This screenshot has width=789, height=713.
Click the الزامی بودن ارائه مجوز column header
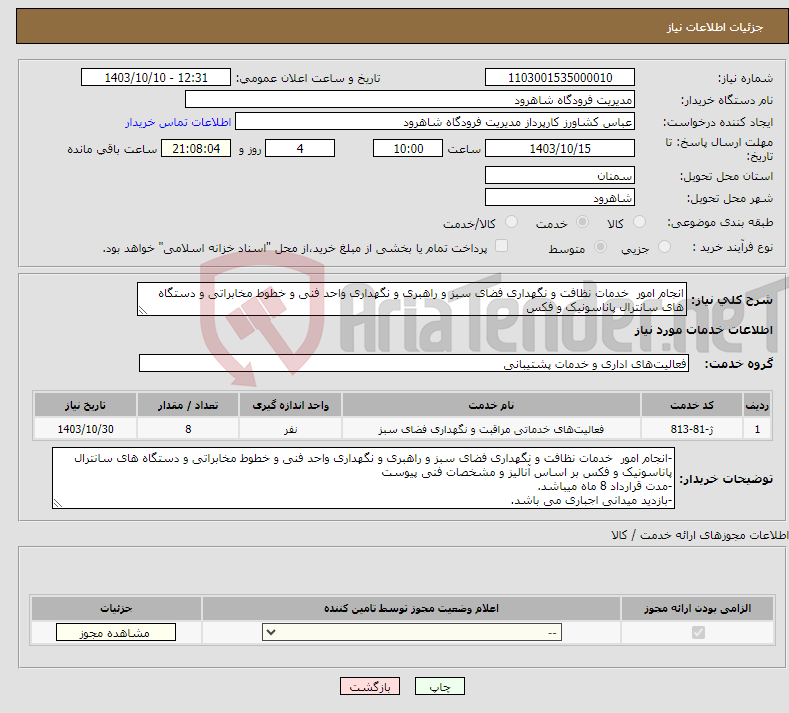pos(697,608)
